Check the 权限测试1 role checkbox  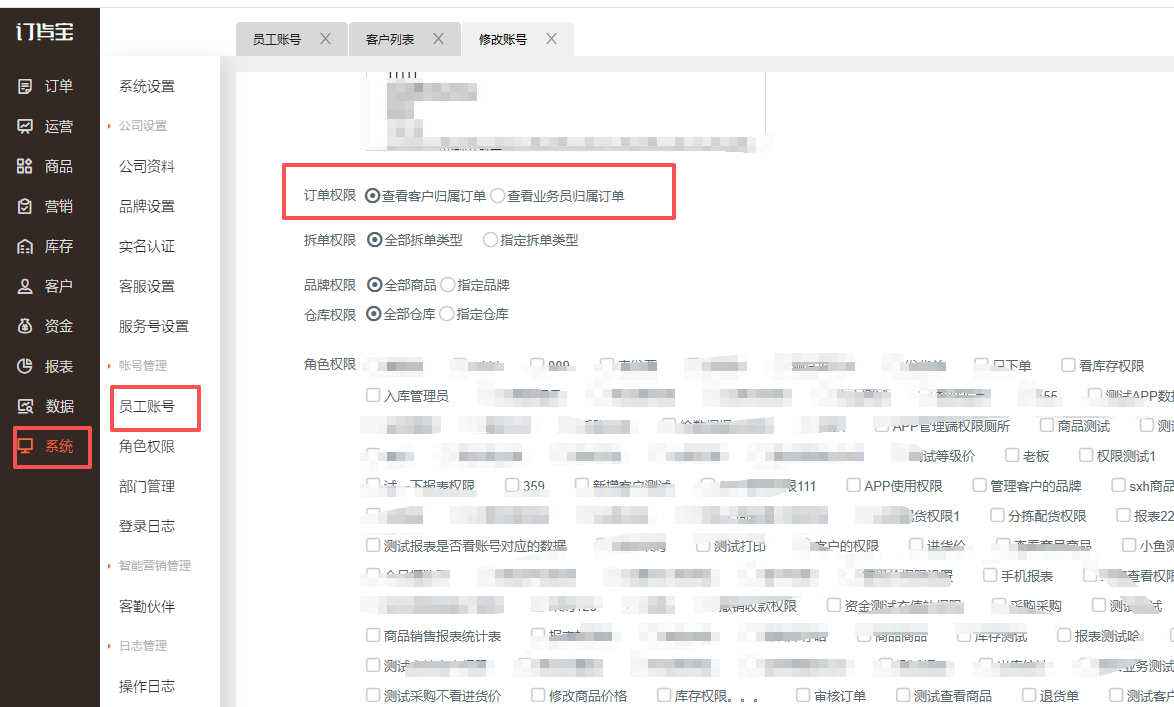tap(1086, 455)
